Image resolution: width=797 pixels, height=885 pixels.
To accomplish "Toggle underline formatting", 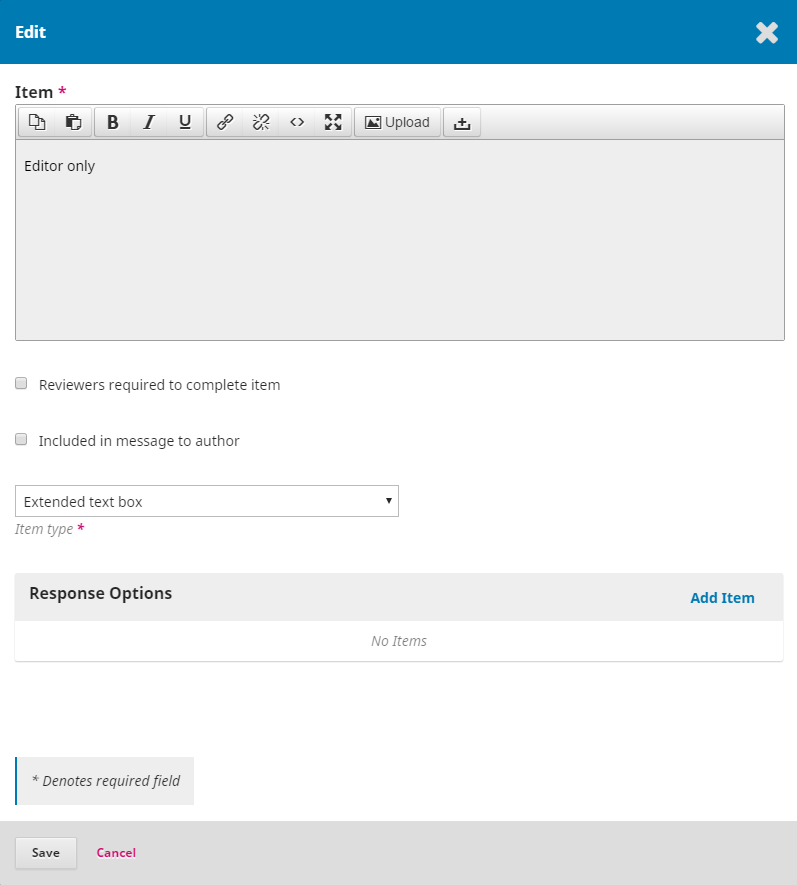I will click(185, 122).
